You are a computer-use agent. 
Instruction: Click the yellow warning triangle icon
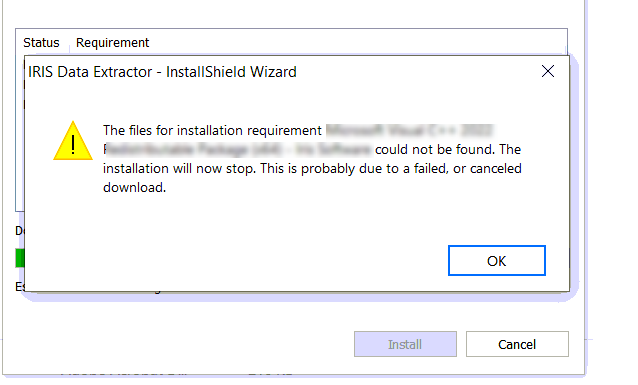(73, 141)
